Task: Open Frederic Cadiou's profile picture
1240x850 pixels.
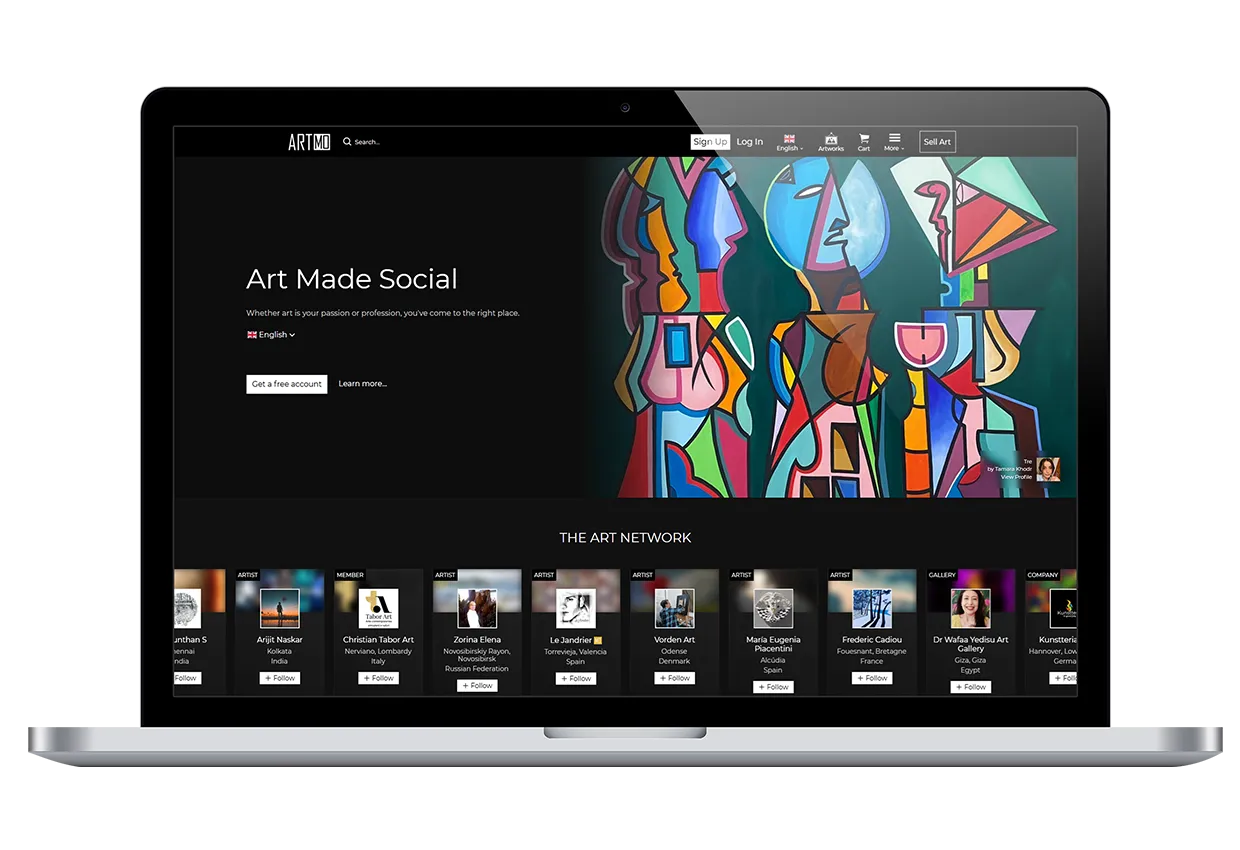Action: point(872,608)
